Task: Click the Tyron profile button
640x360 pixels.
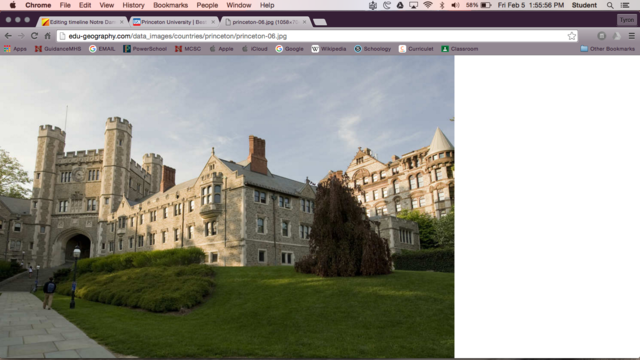Action: tap(627, 20)
